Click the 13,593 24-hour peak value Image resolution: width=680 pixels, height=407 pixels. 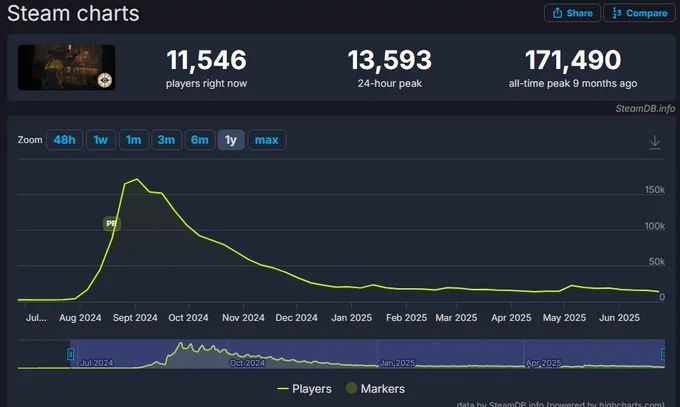coord(389,60)
